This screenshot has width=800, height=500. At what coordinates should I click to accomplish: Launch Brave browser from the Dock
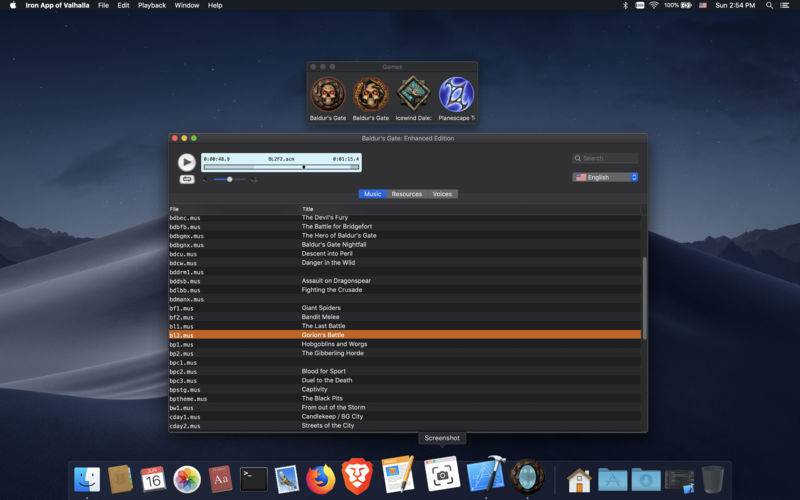tap(357, 477)
